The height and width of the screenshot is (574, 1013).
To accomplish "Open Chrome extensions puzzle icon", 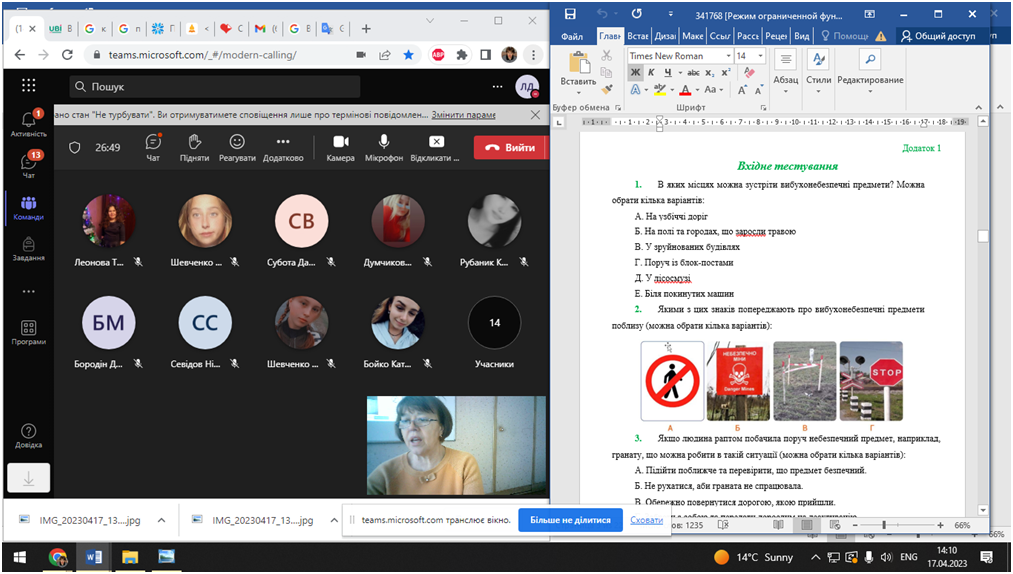I will 461,55.
